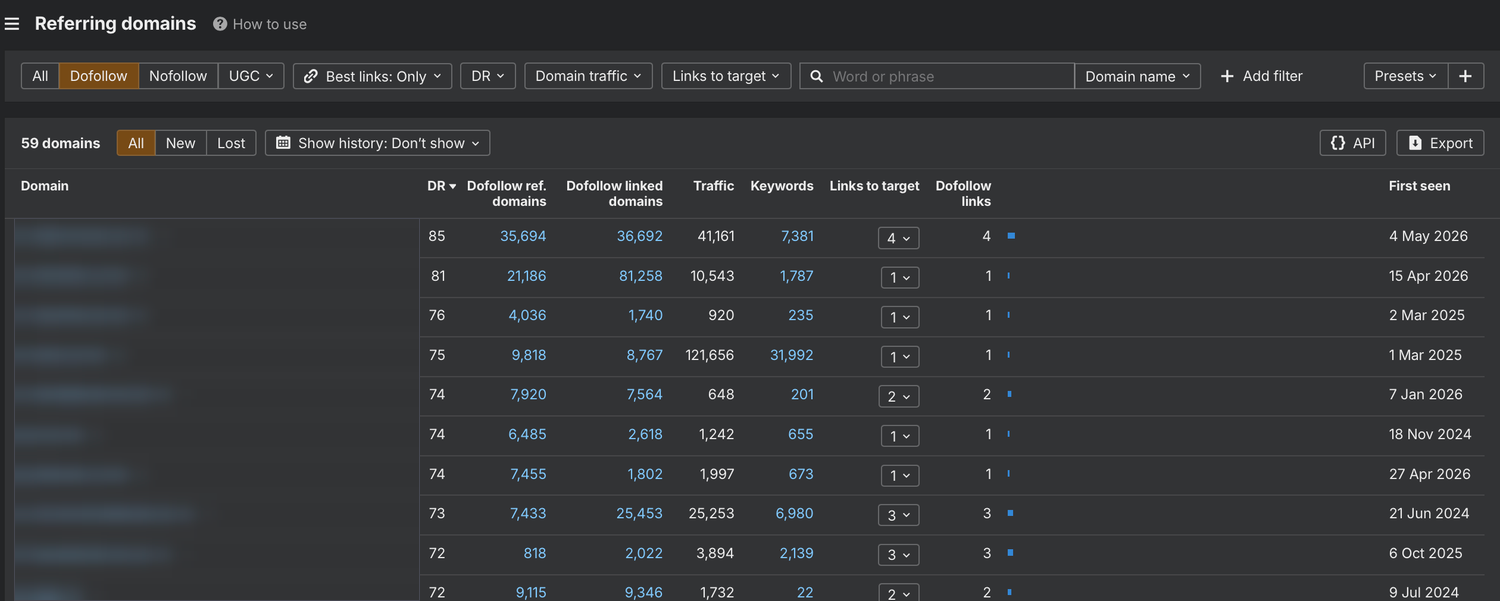1500x601 pixels.
Task: Open Domain name search scope dropdown
Action: click(1138, 76)
